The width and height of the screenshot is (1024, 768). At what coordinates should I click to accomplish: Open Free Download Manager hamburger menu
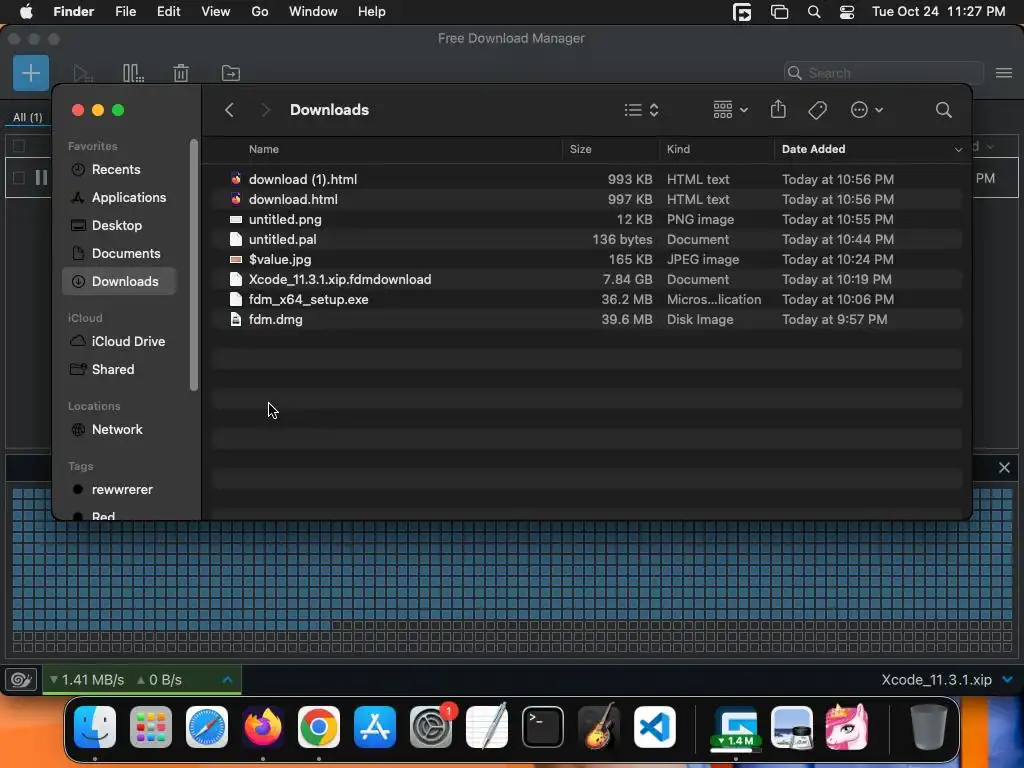point(1004,73)
